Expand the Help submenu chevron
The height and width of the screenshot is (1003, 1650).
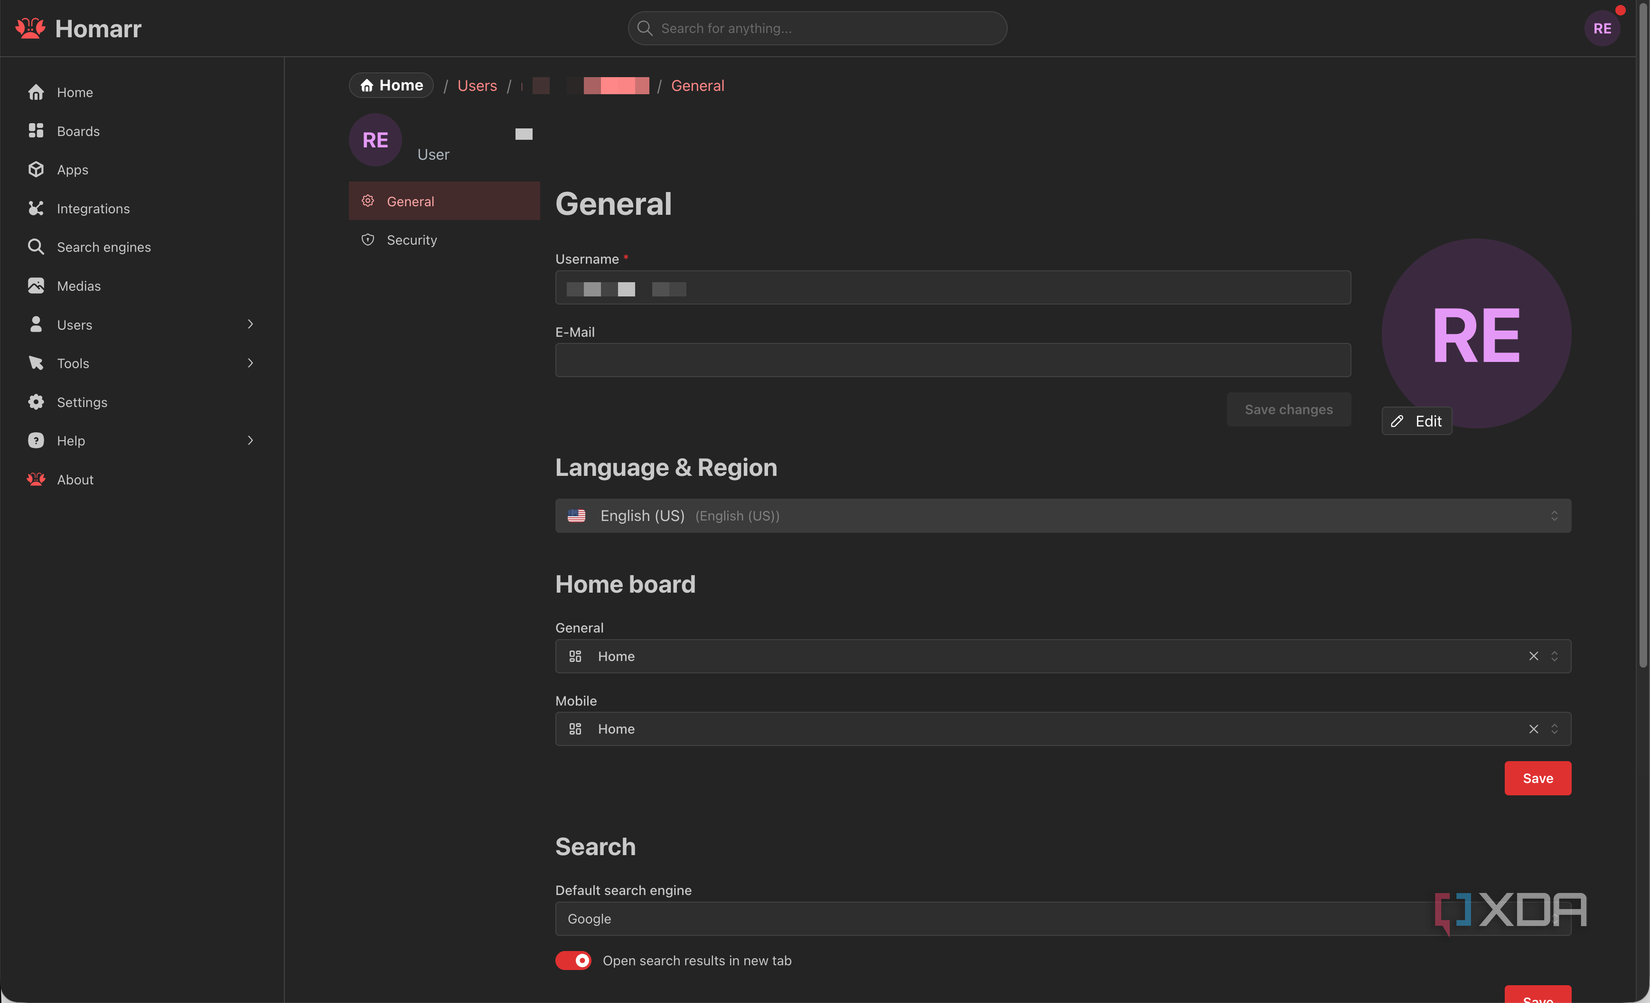point(250,440)
